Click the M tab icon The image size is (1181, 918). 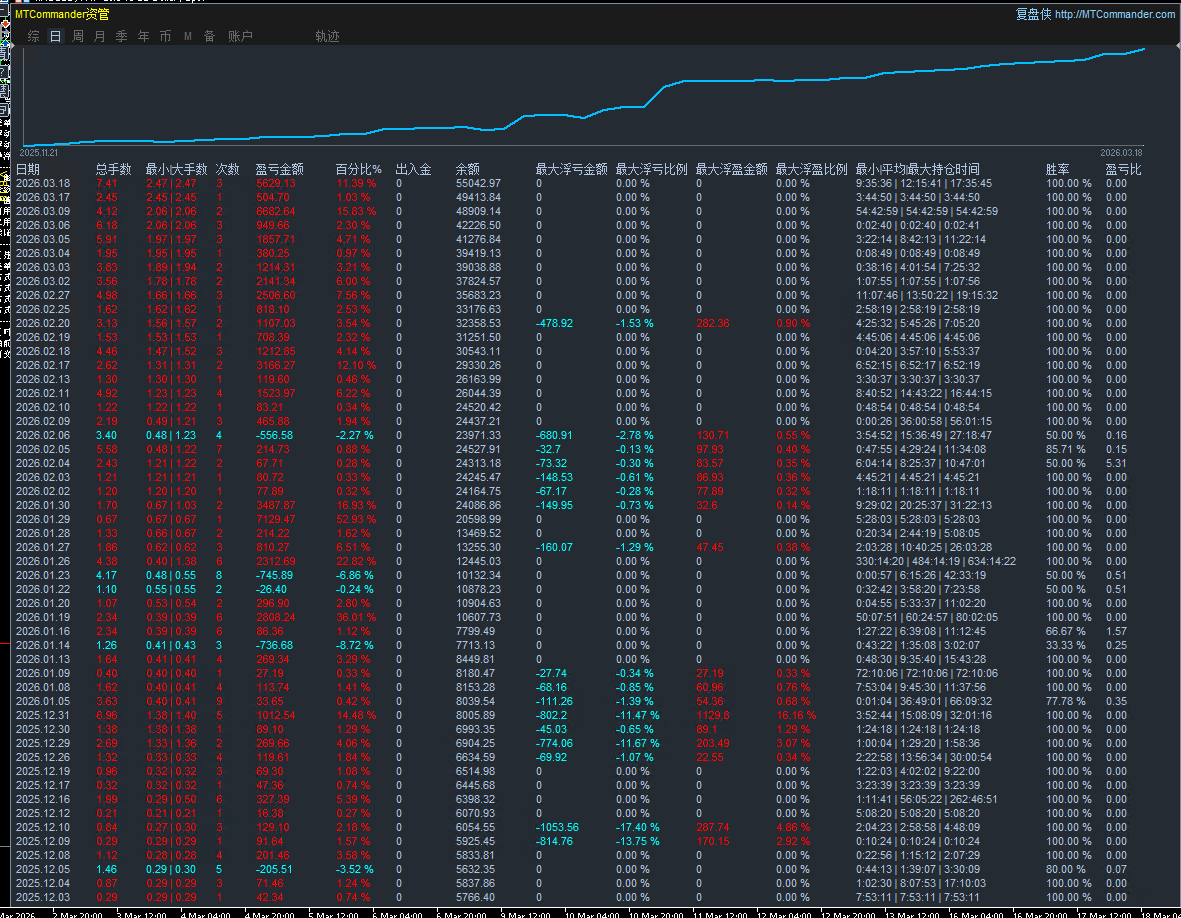pos(187,36)
